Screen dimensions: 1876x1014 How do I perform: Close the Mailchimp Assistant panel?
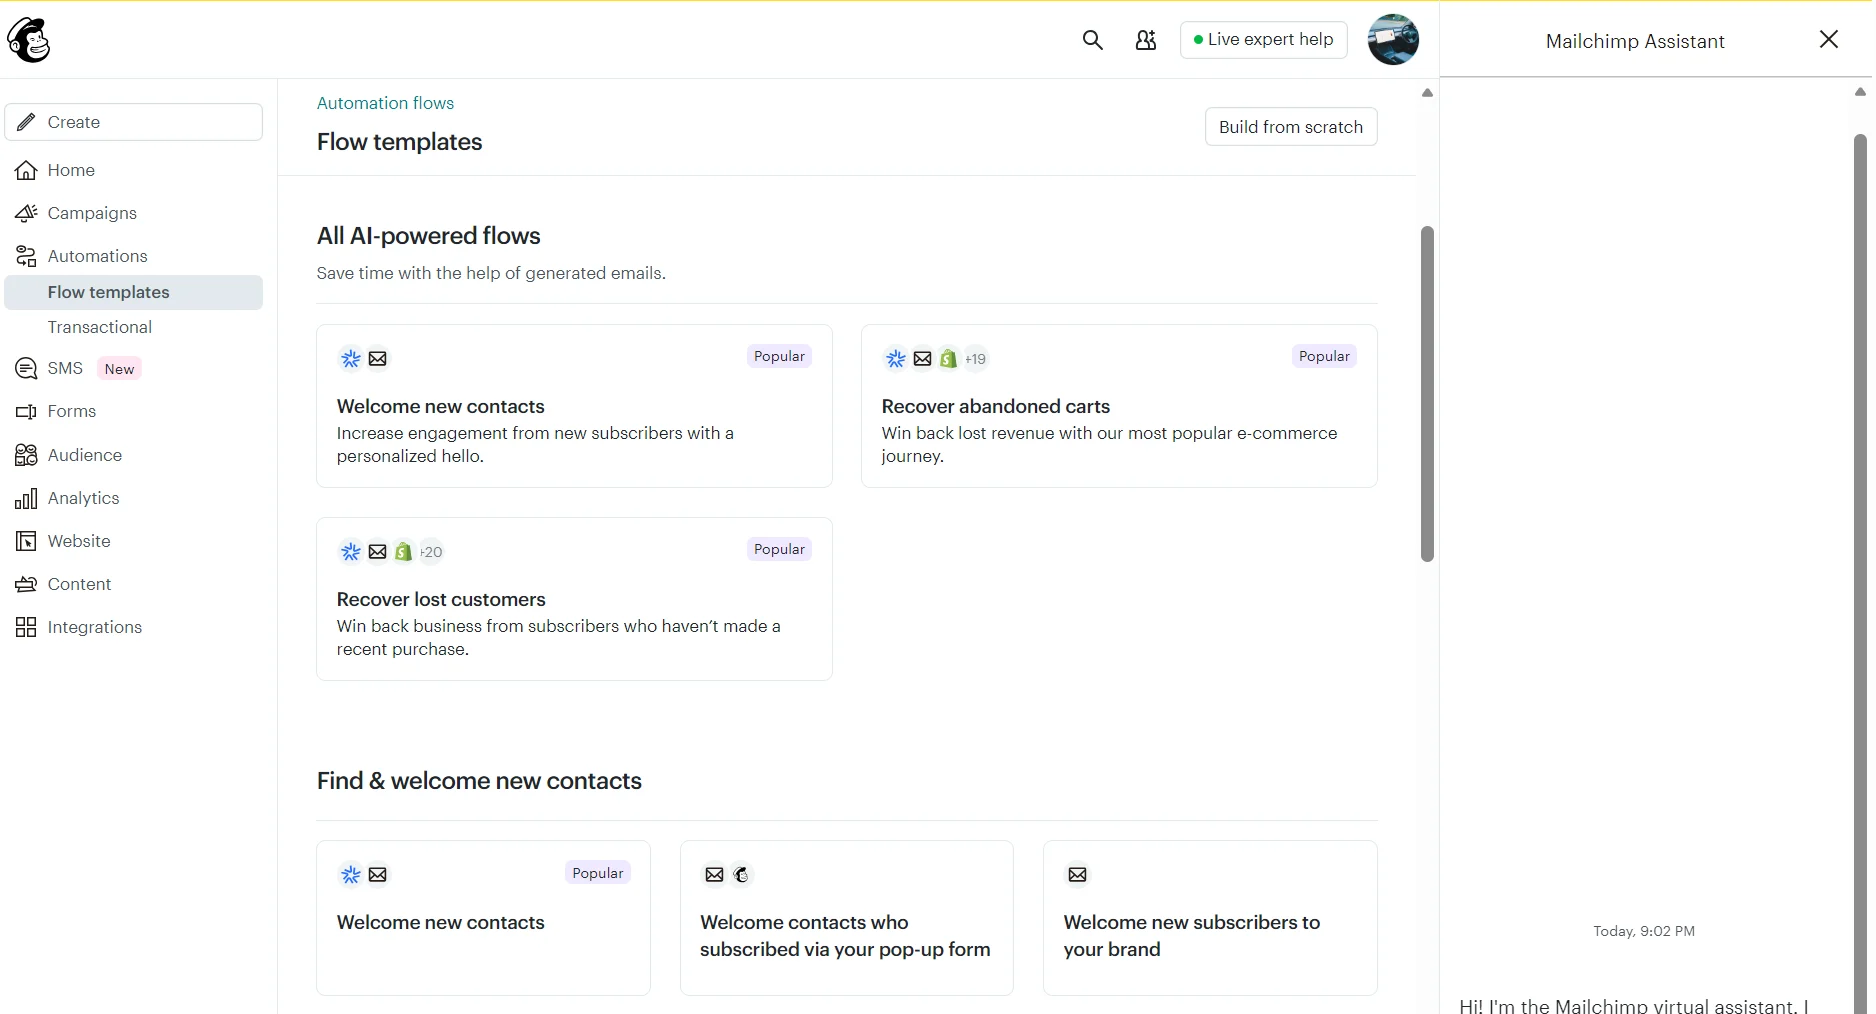coord(1829,39)
